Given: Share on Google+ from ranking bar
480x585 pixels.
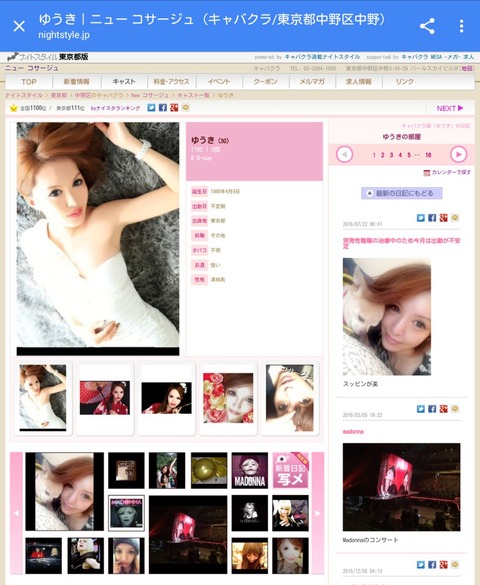Looking at the screenshot, I should click(174, 107).
